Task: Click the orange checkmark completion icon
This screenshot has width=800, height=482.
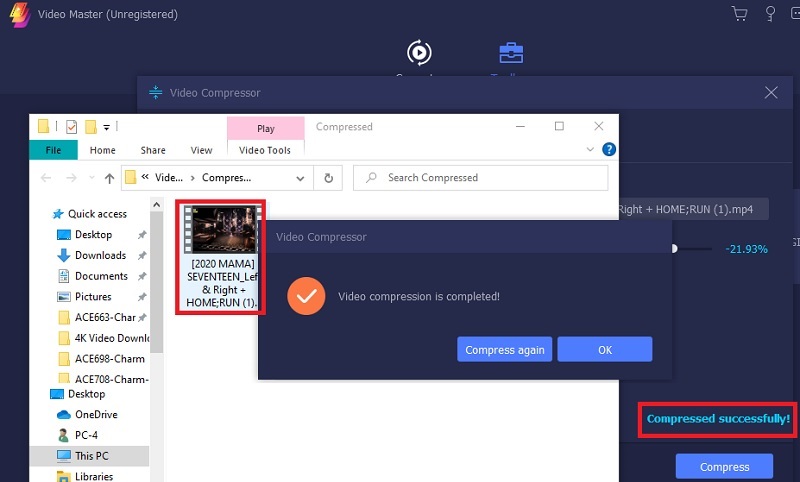Action: 306,296
